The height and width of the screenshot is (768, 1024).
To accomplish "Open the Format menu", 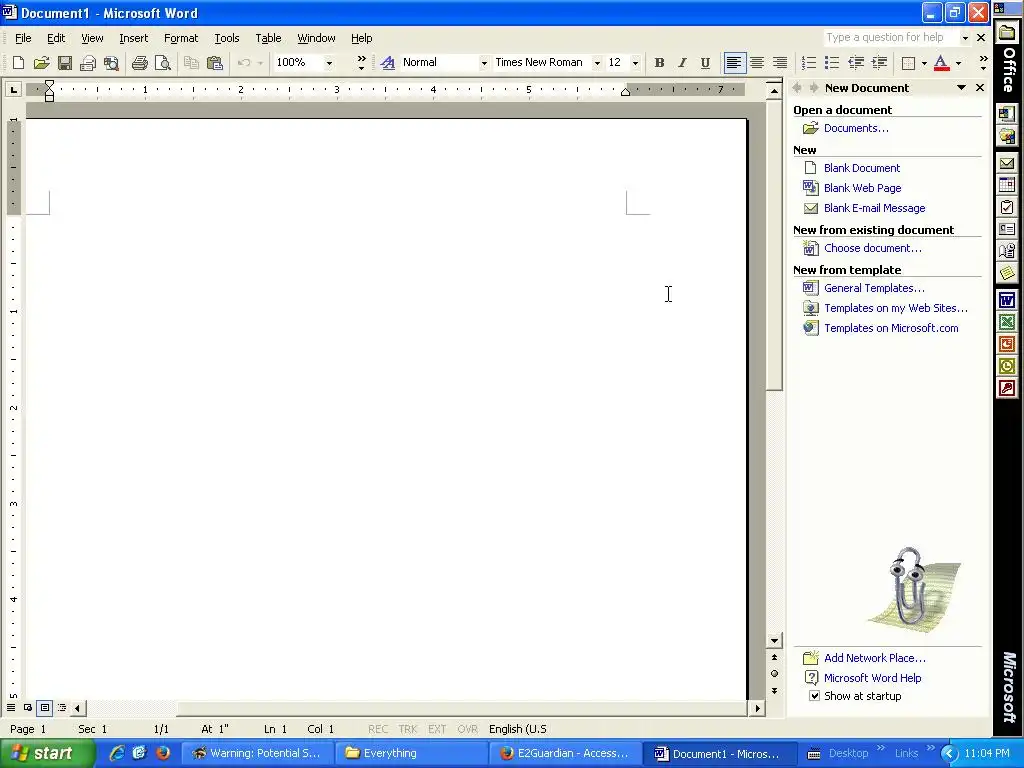I will [x=181, y=38].
